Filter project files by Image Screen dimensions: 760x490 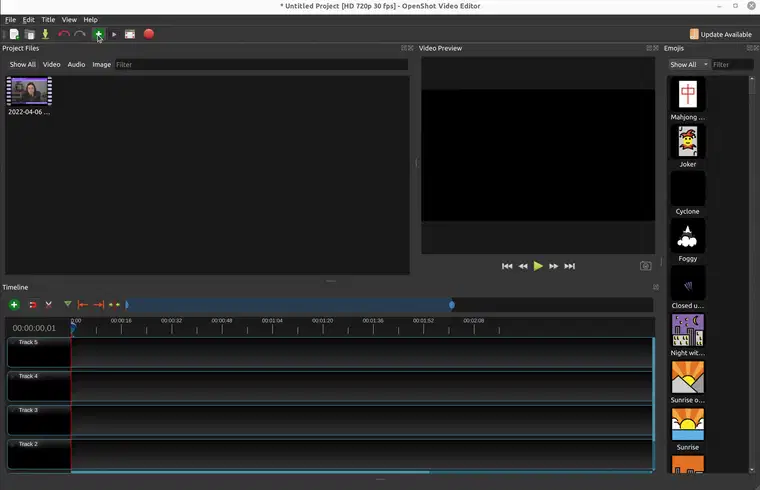click(x=101, y=64)
